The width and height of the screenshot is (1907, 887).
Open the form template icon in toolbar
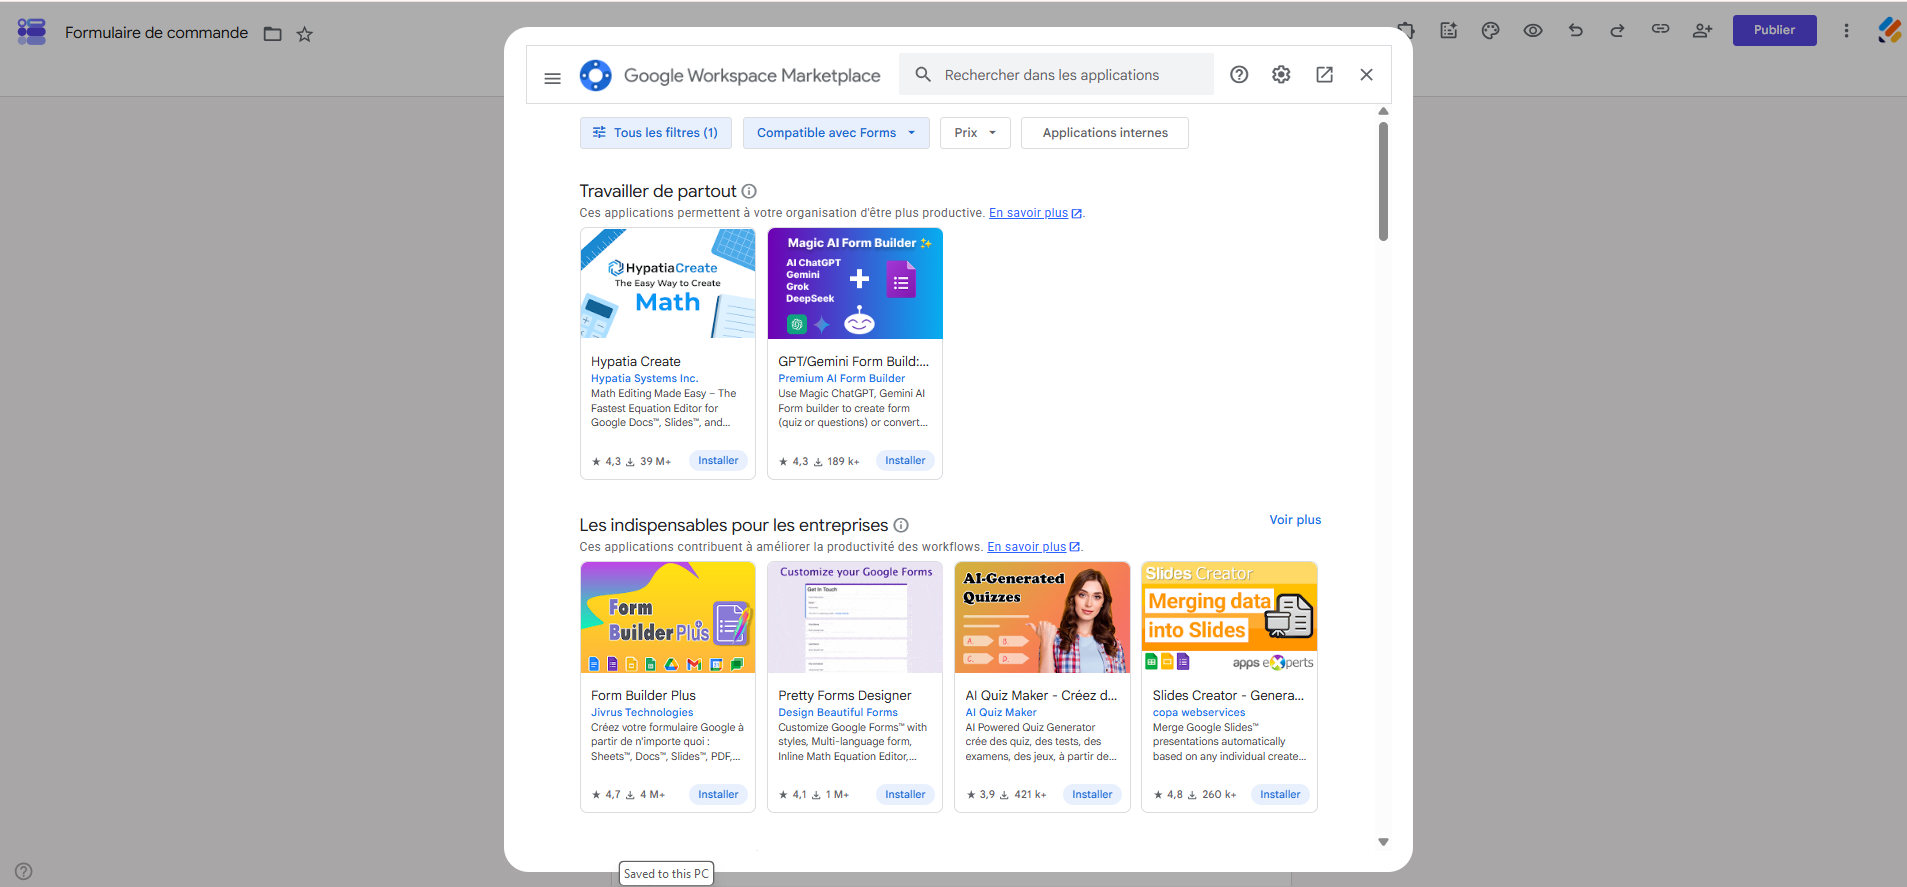(x=1448, y=30)
